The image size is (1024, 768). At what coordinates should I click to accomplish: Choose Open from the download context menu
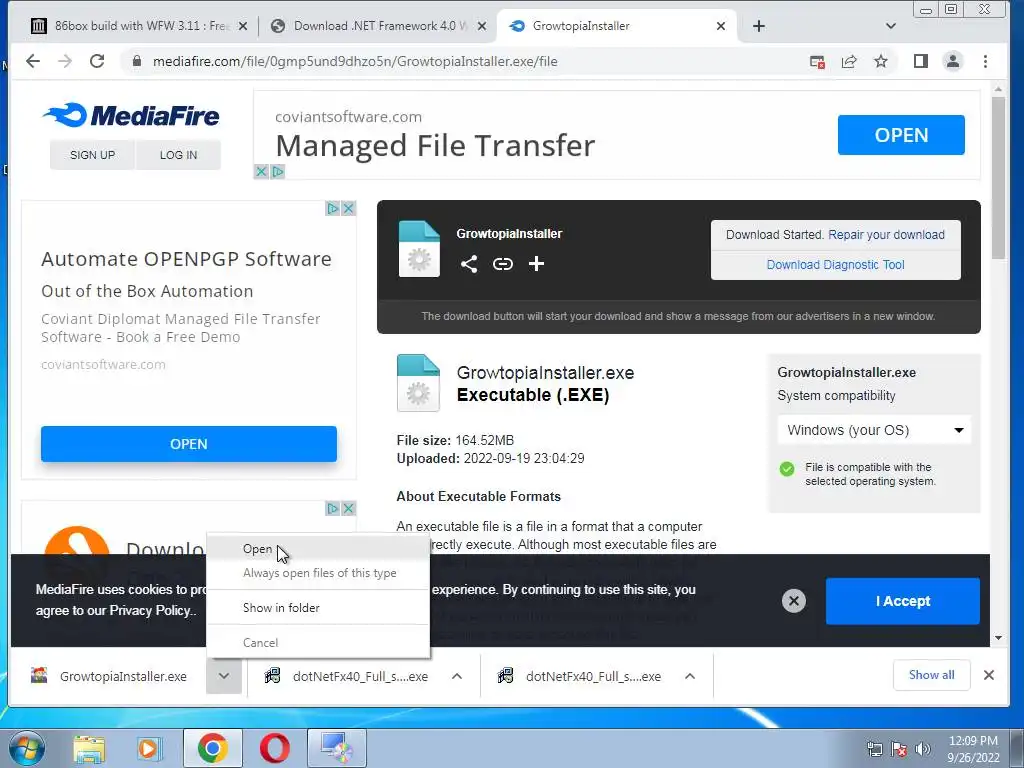pos(318,549)
